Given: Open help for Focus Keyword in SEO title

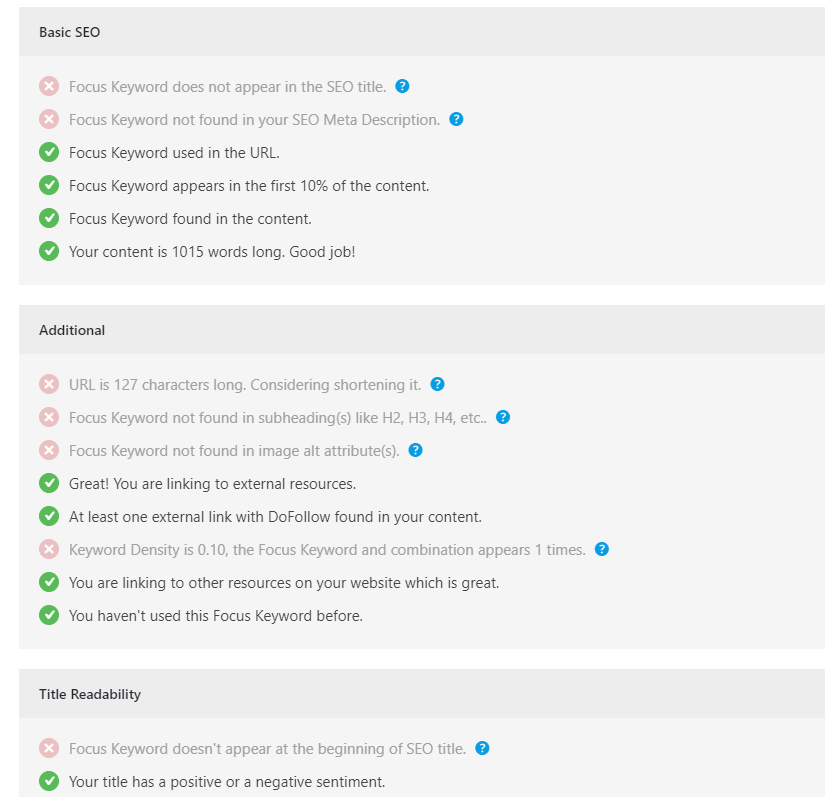Looking at the screenshot, I should click(402, 86).
